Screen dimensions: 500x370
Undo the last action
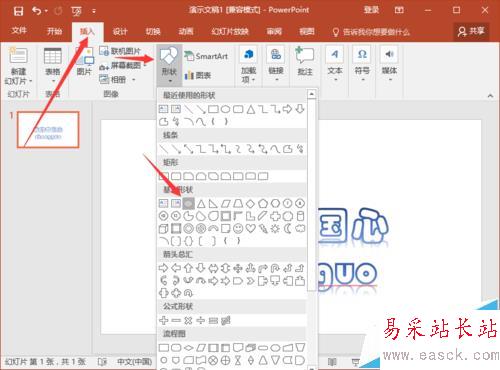click(36, 11)
